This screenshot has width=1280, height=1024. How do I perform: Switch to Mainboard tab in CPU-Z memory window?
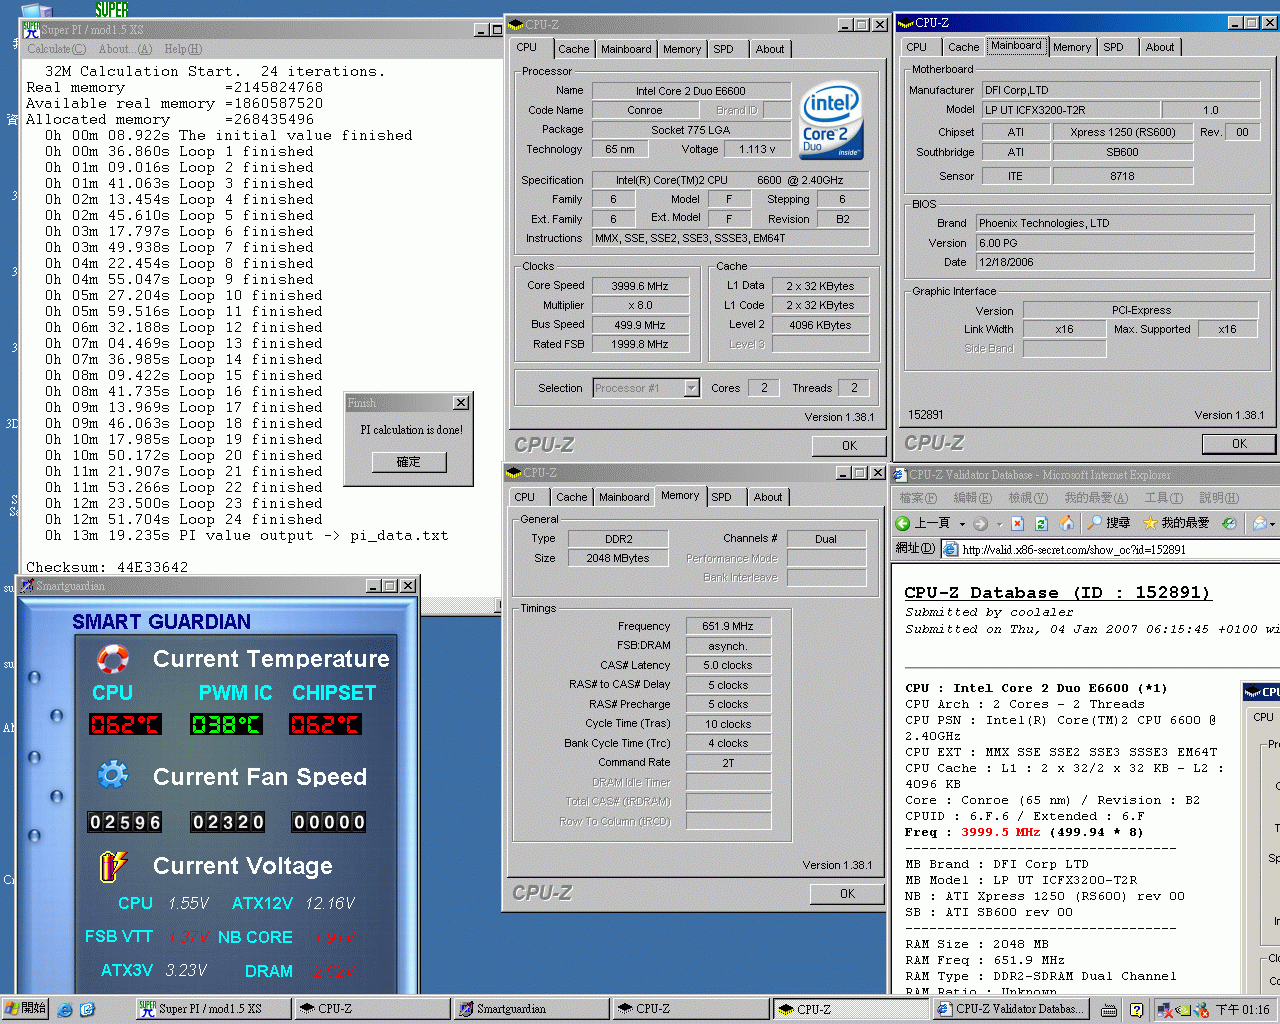click(624, 497)
